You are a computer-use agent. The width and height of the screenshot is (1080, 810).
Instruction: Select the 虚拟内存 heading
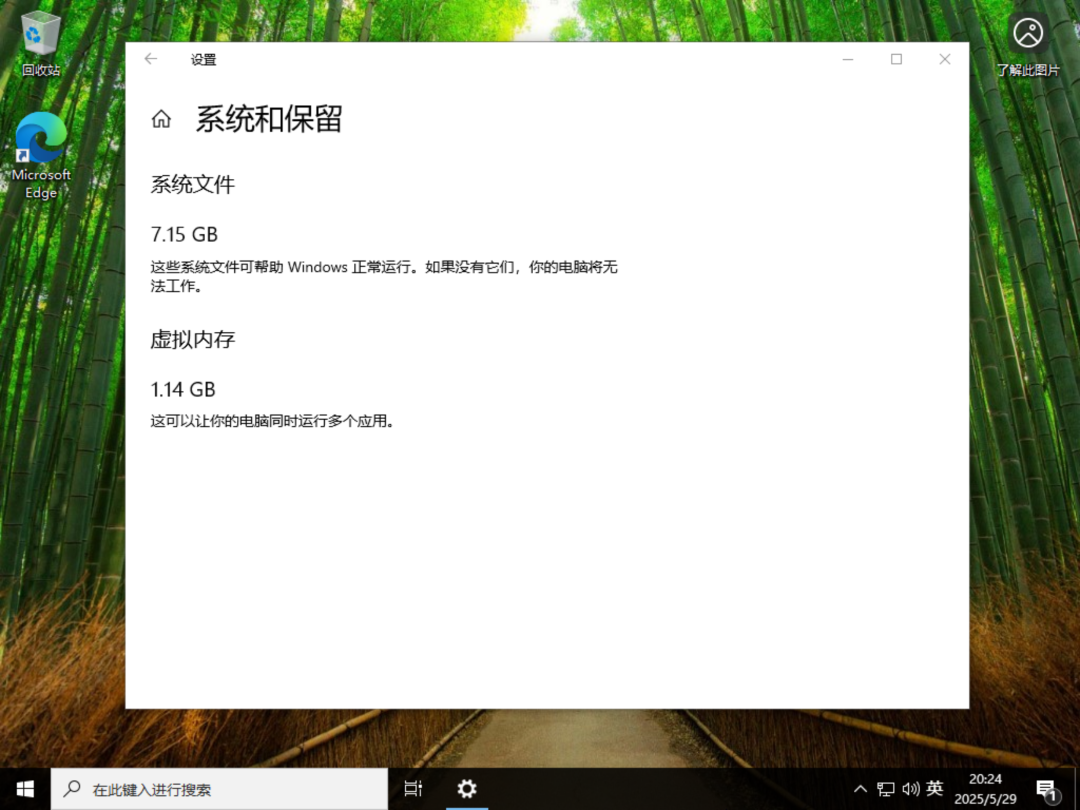pyautogui.click(x=193, y=340)
